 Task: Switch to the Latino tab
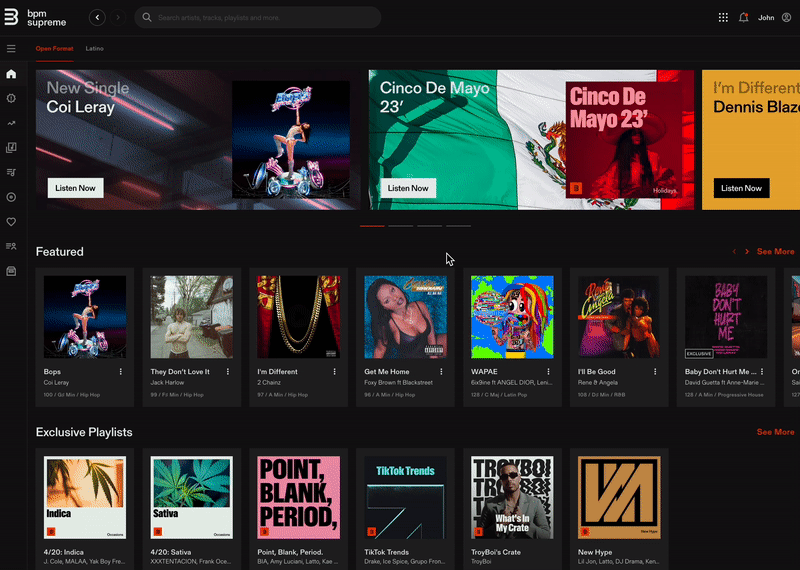click(94, 48)
